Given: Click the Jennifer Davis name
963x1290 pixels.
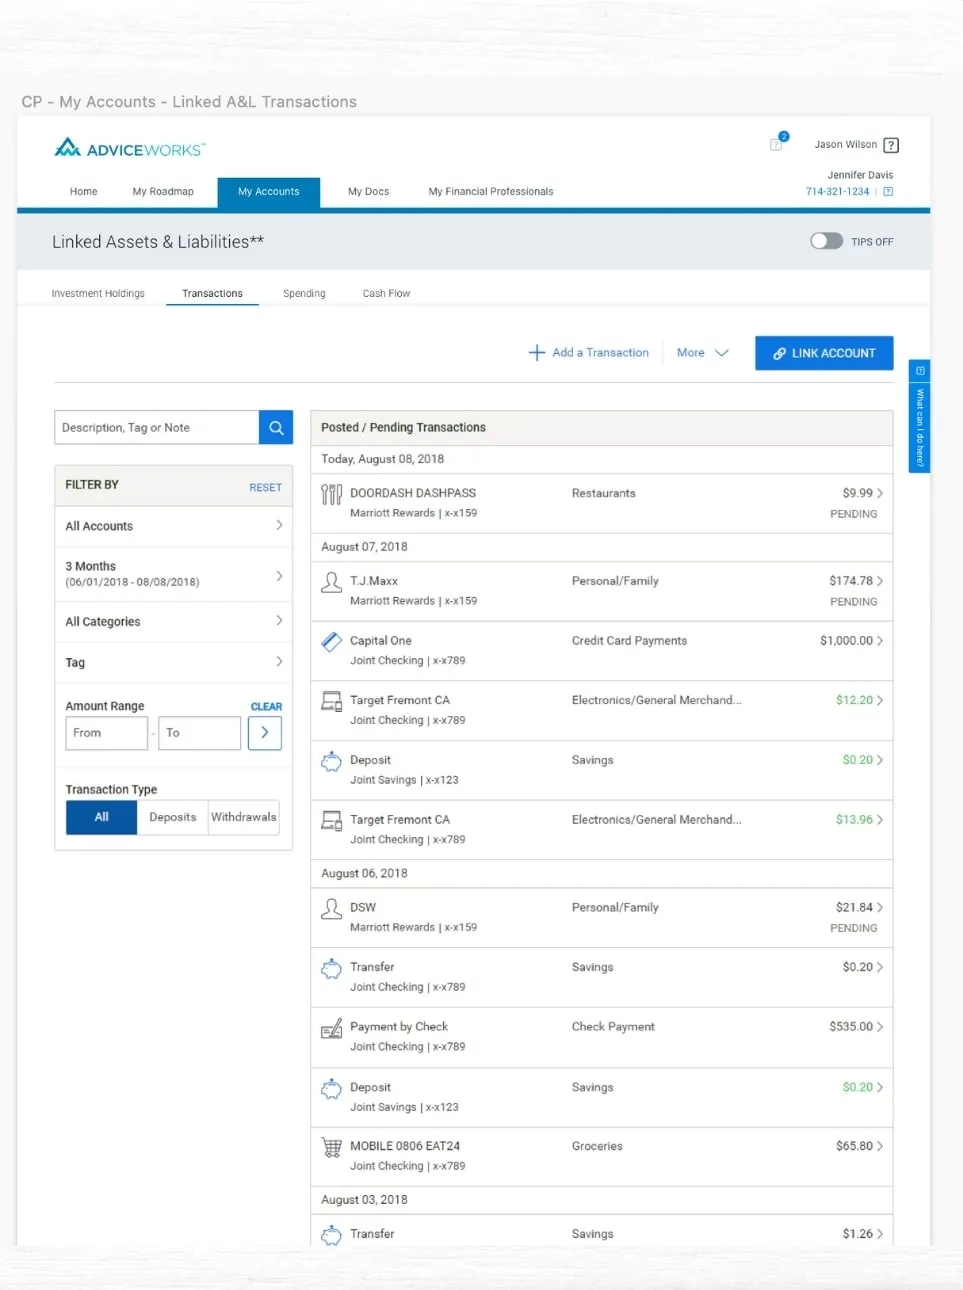Looking at the screenshot, I should coord(860,175).
